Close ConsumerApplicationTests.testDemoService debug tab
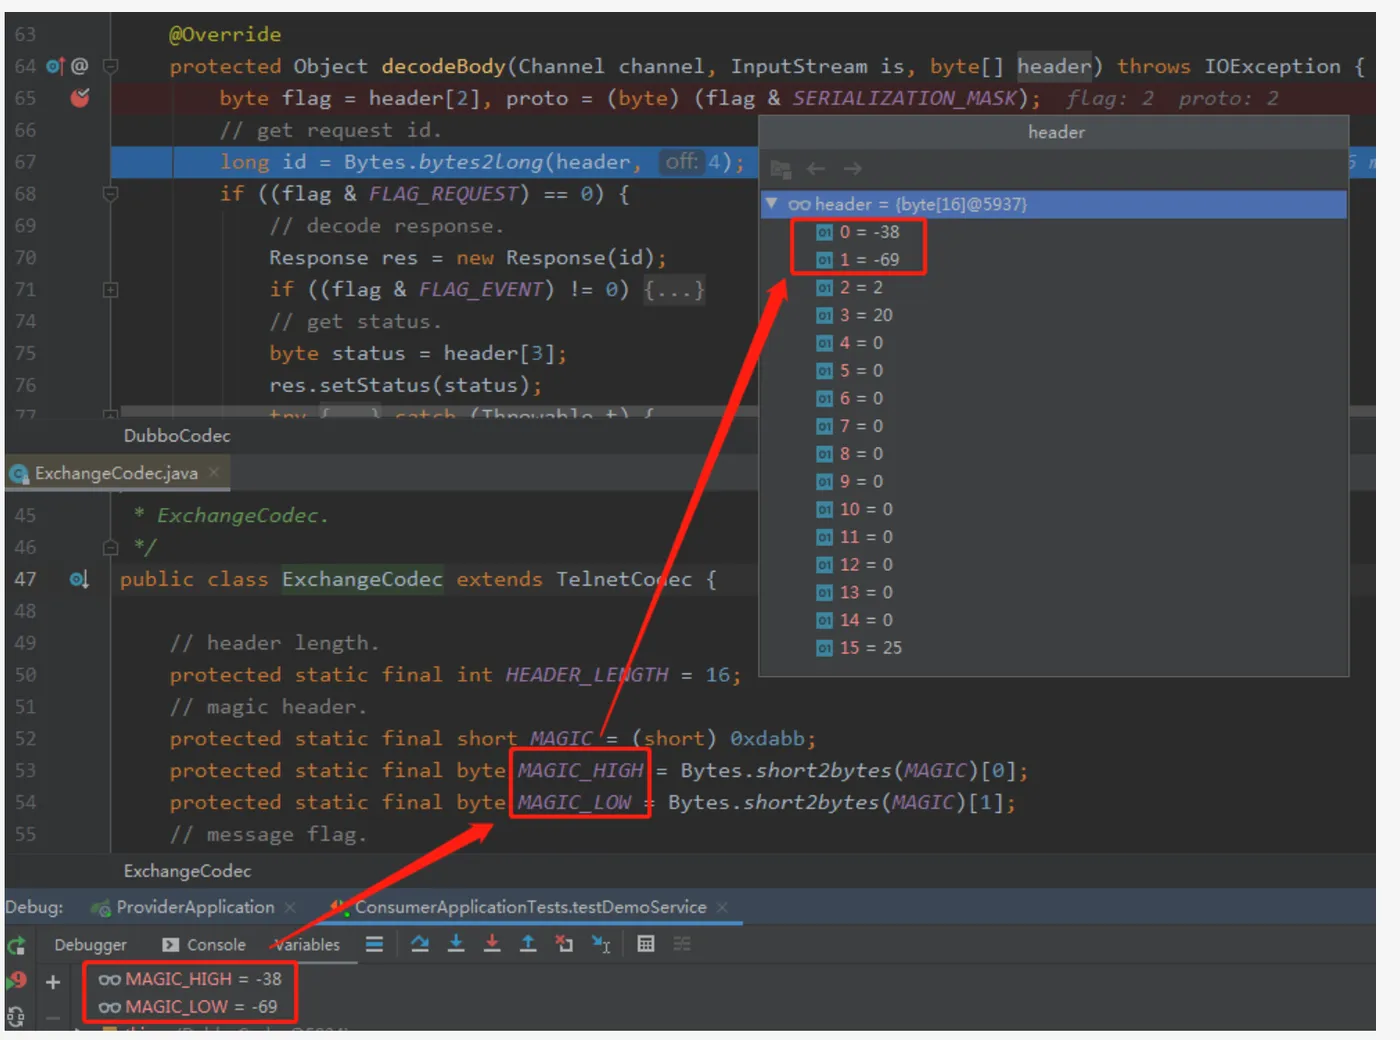The image size is (1400, 1040). pos(722,907)
